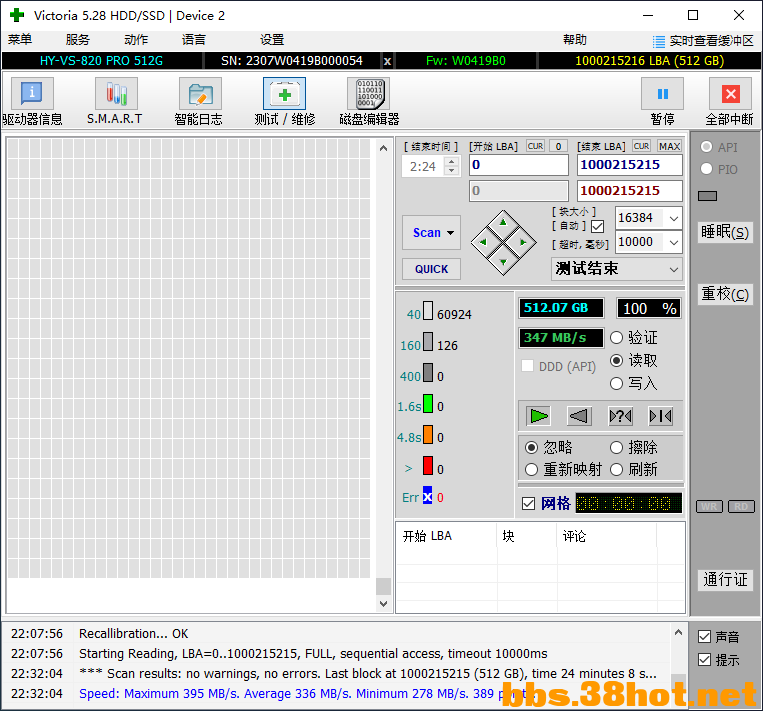Screen dimensions: 763x711
Task: Toggle the DDD (API) checkbox
Action: (x=527, y=366)
